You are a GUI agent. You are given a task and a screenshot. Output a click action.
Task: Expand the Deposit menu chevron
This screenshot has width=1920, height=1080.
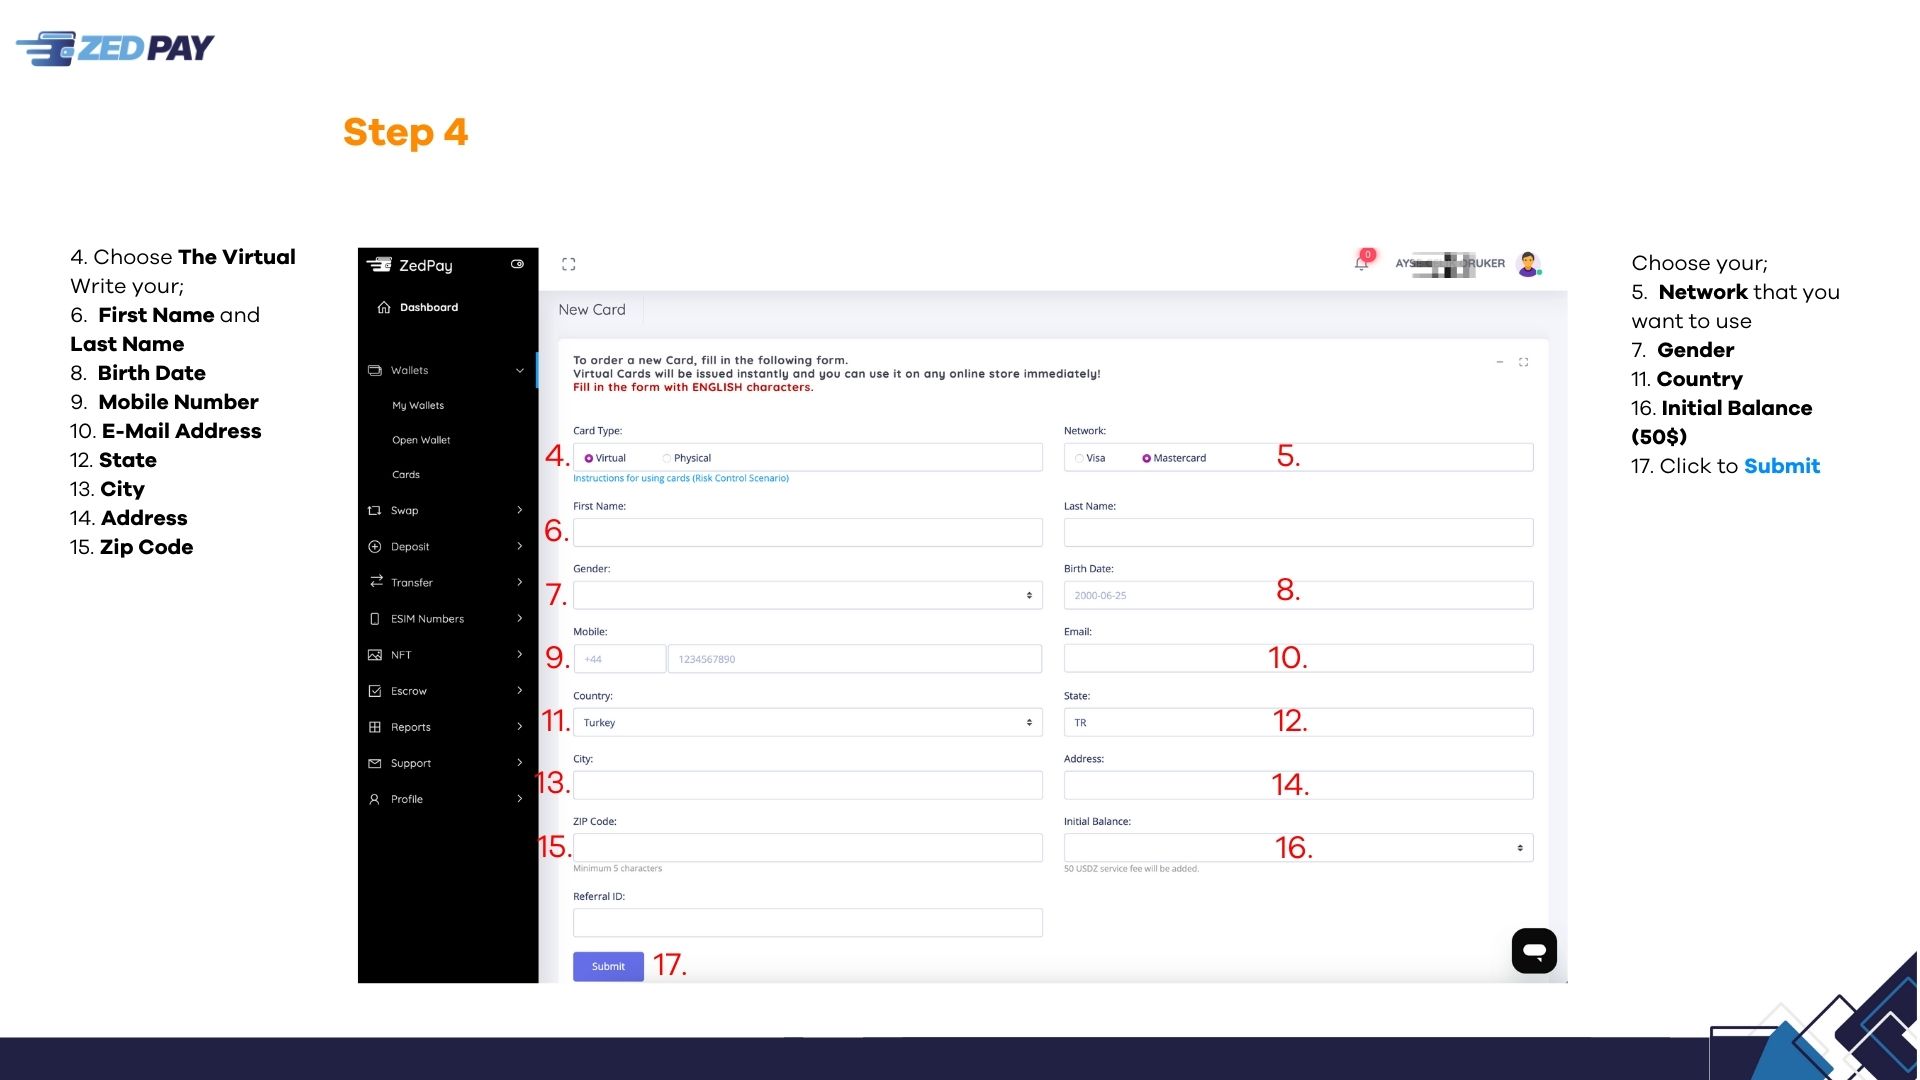click(520, 546)
